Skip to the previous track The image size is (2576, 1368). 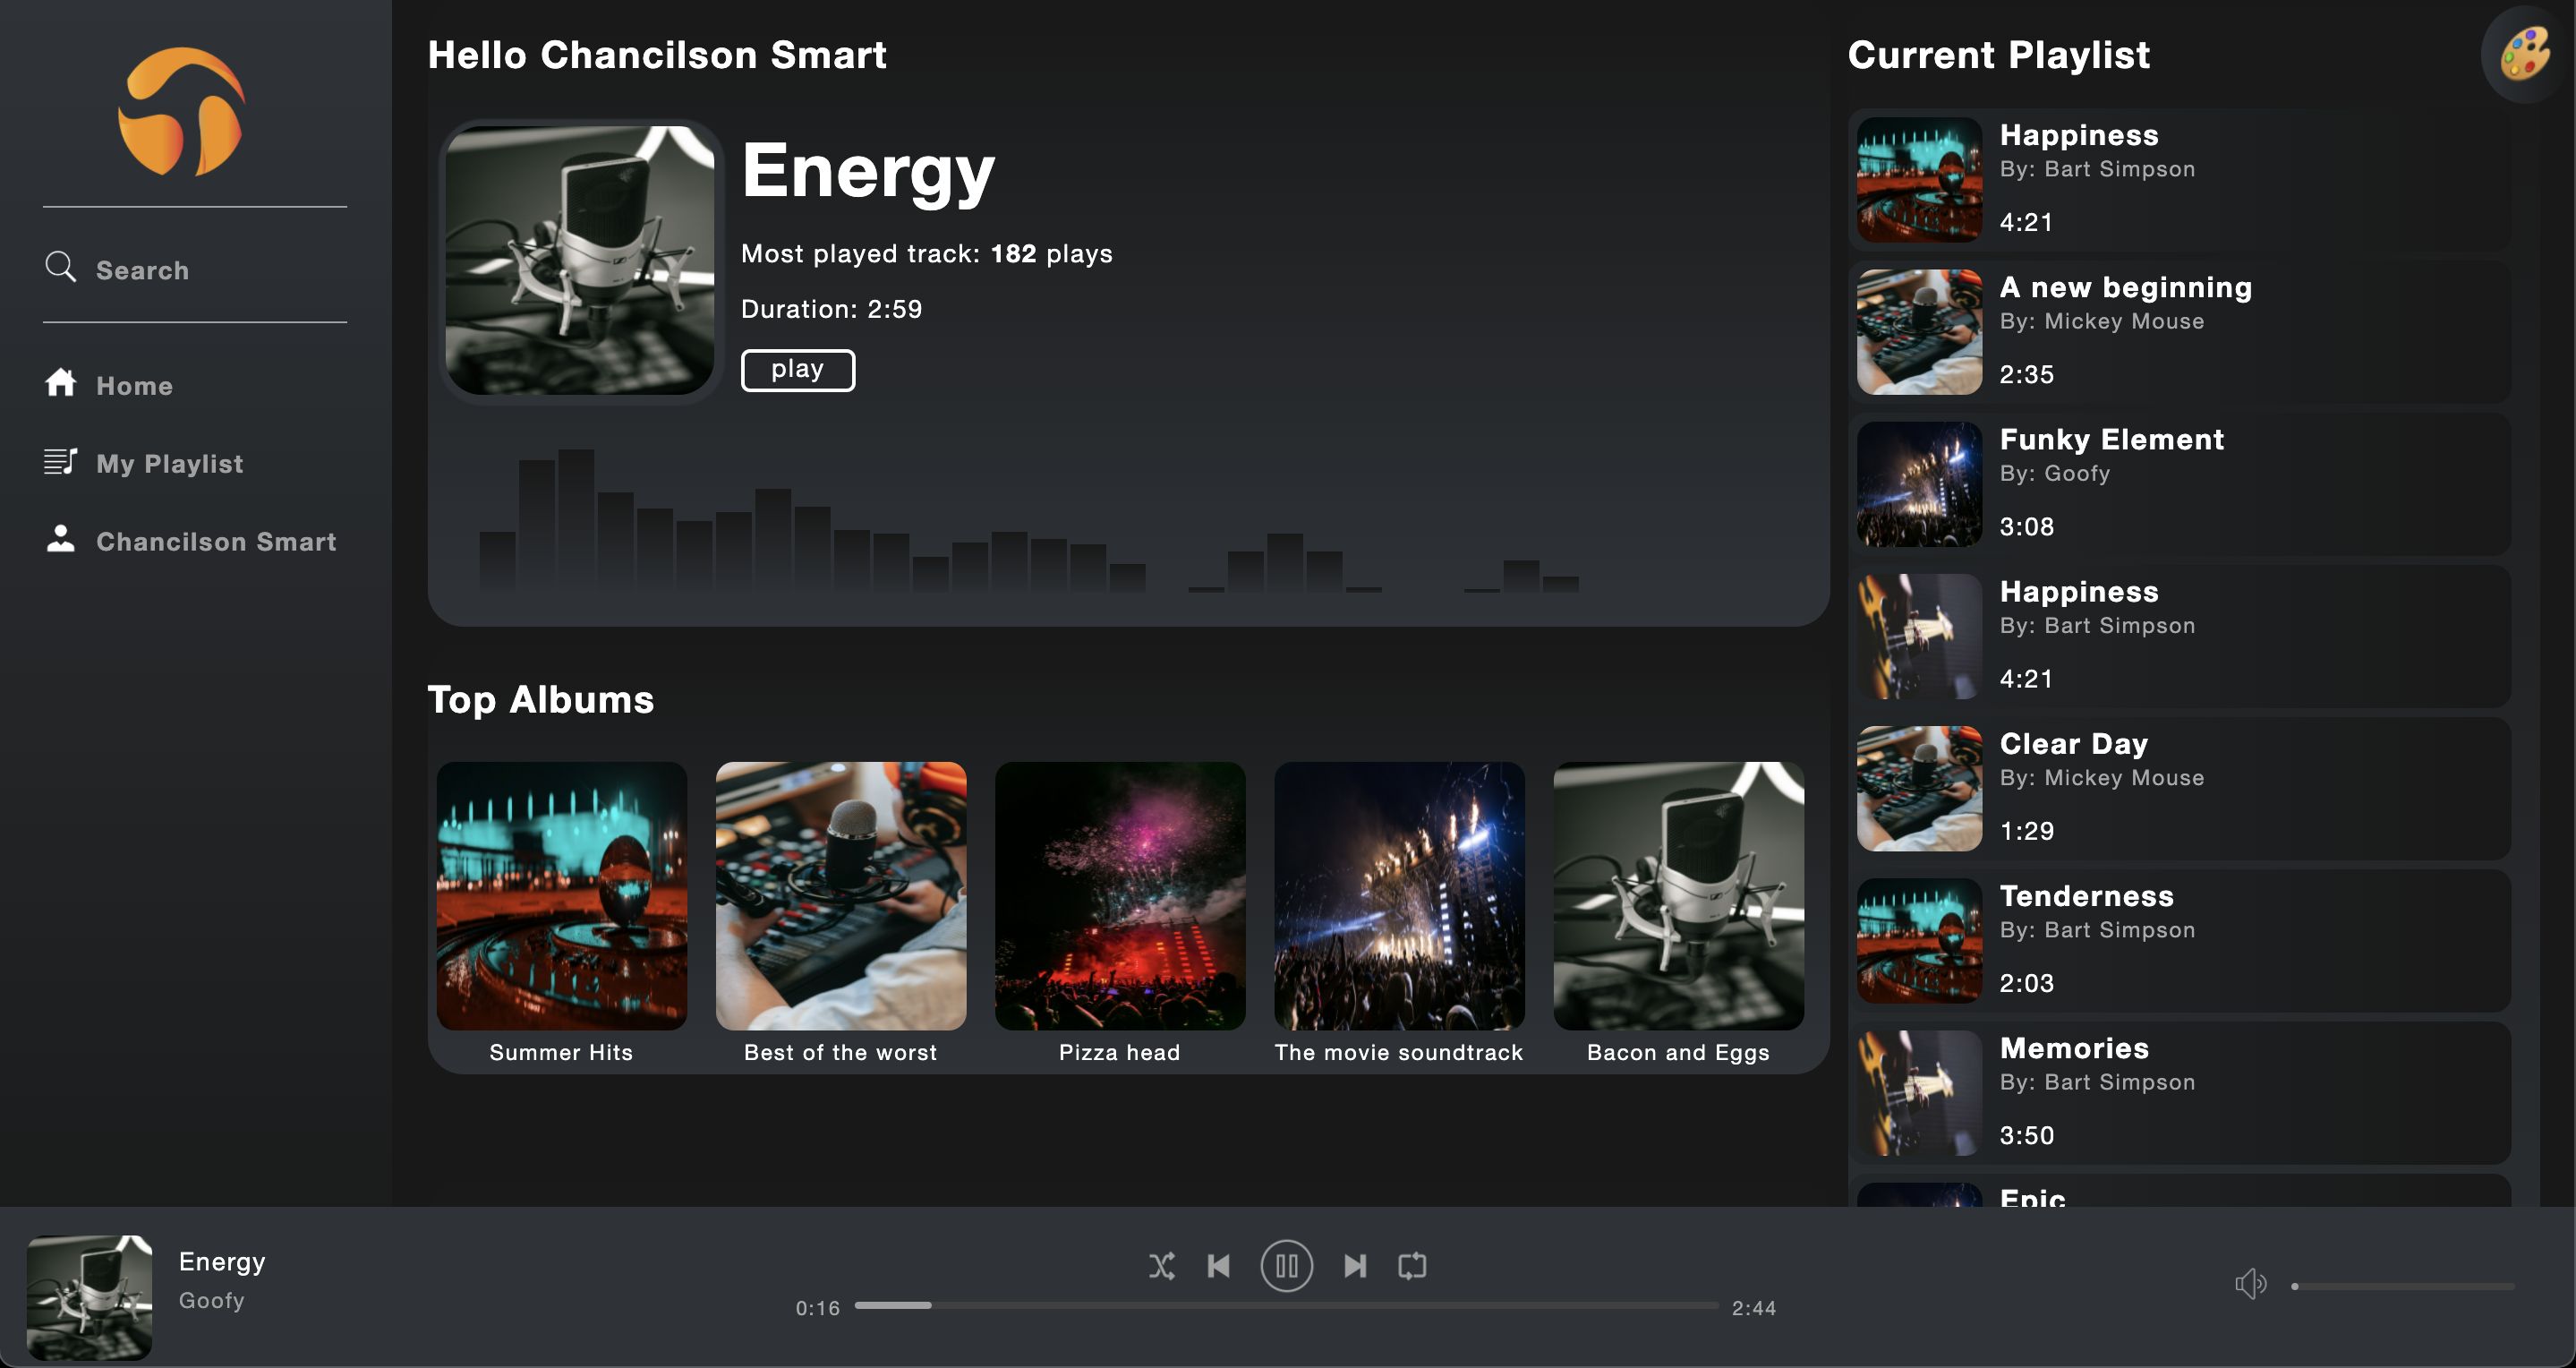[1218, 1266]
